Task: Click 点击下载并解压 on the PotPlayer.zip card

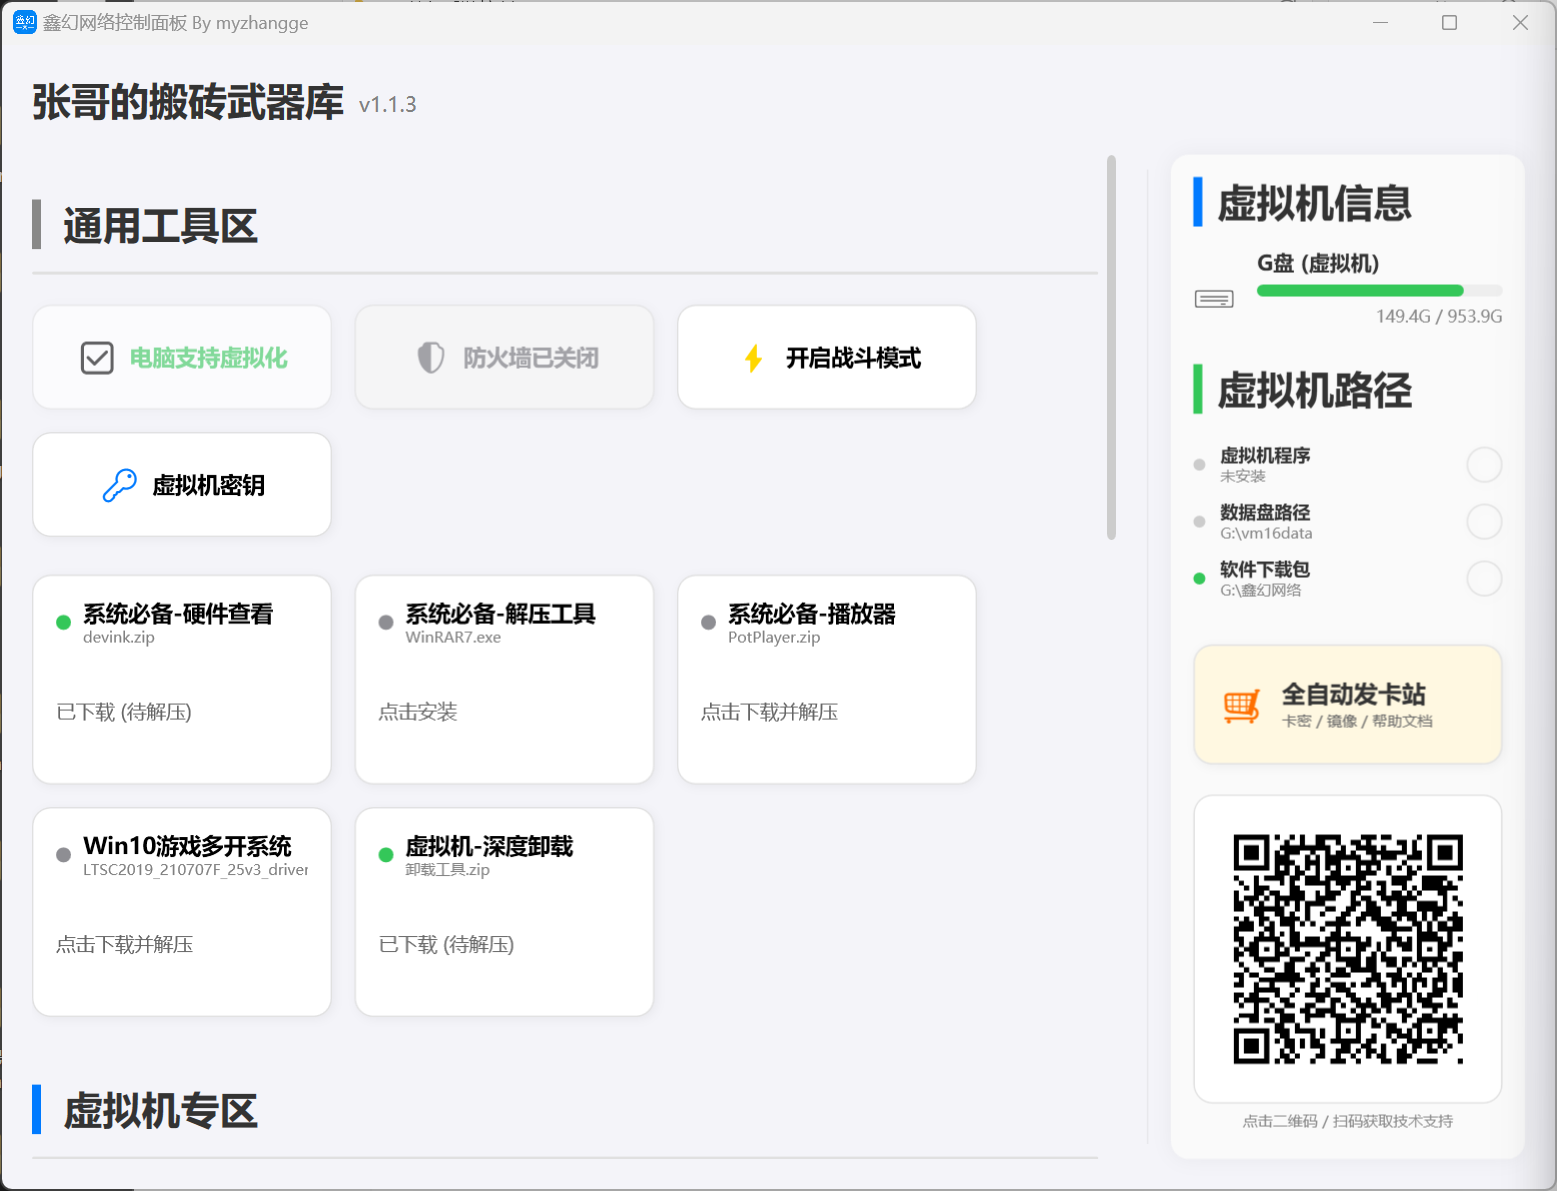Action: coord(769,712)
